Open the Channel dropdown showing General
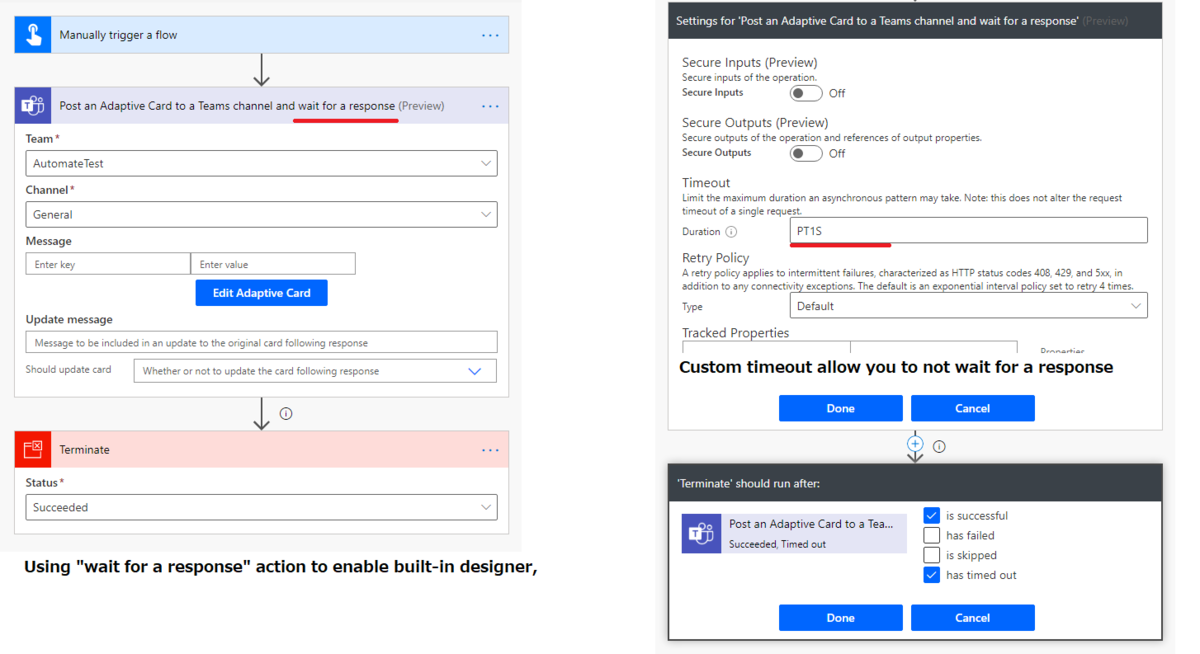Image resolution: width=1200 pixels, height=654 pixels. 261,214
